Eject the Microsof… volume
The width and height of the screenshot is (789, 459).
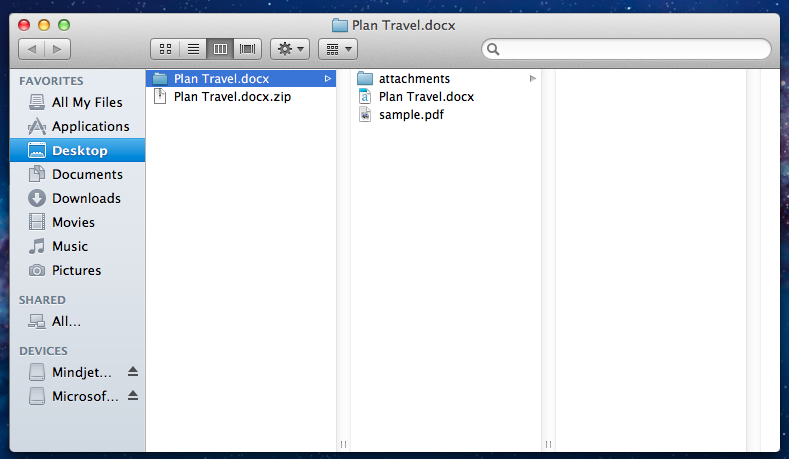133,396
